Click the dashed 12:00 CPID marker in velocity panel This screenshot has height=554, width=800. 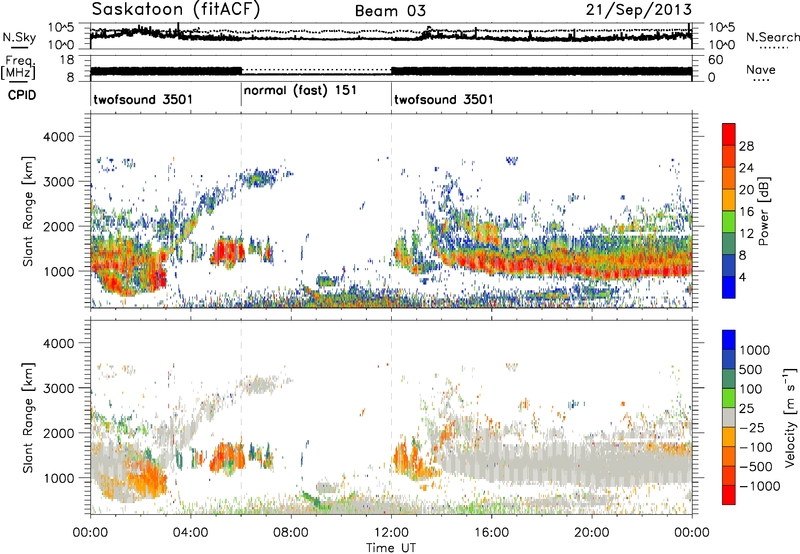(391, 417)
